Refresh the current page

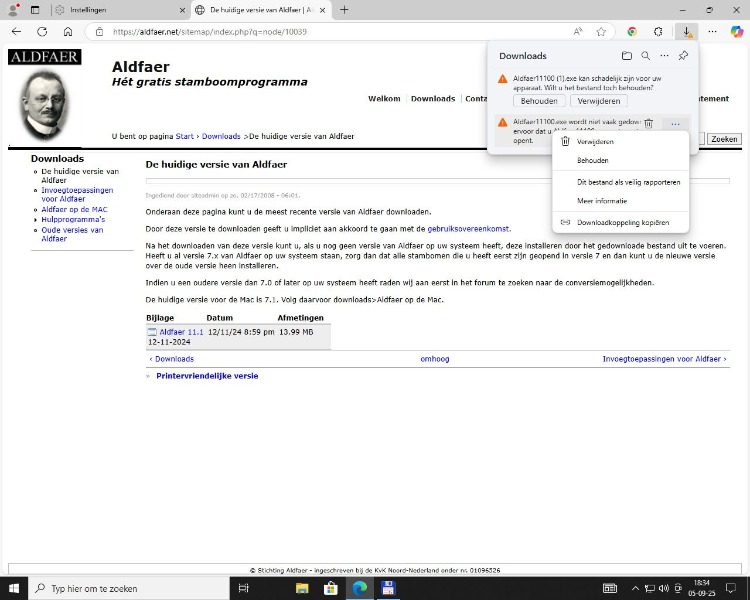[x=42, y=31]
